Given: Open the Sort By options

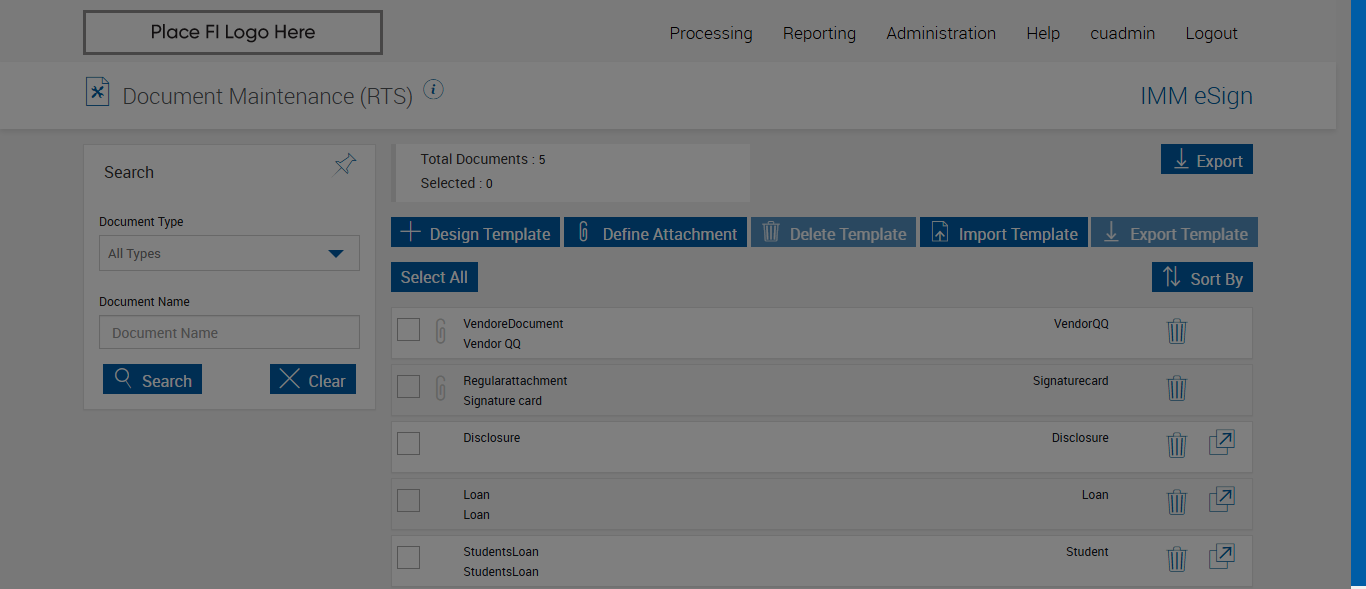Looking at the screenshot, I should pos(1202,278).
